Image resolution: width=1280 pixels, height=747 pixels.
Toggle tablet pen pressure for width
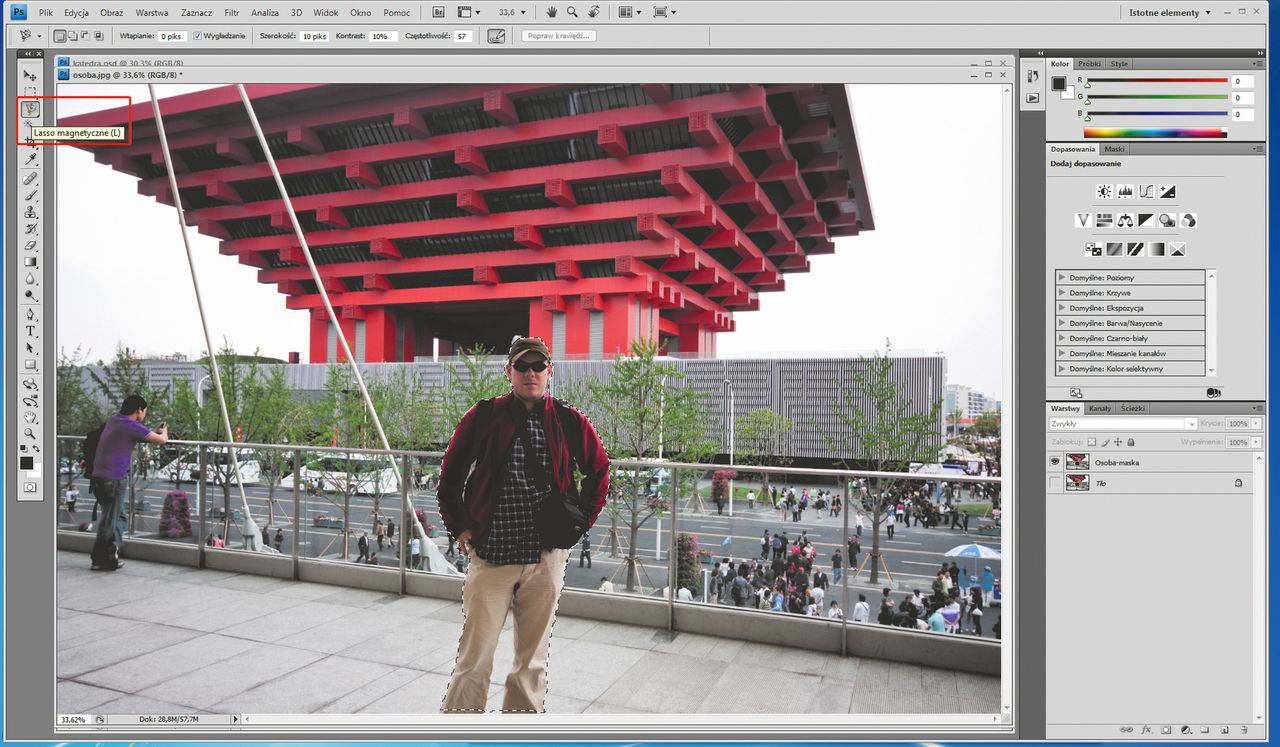pyautogui.click(x=496, y=36)
